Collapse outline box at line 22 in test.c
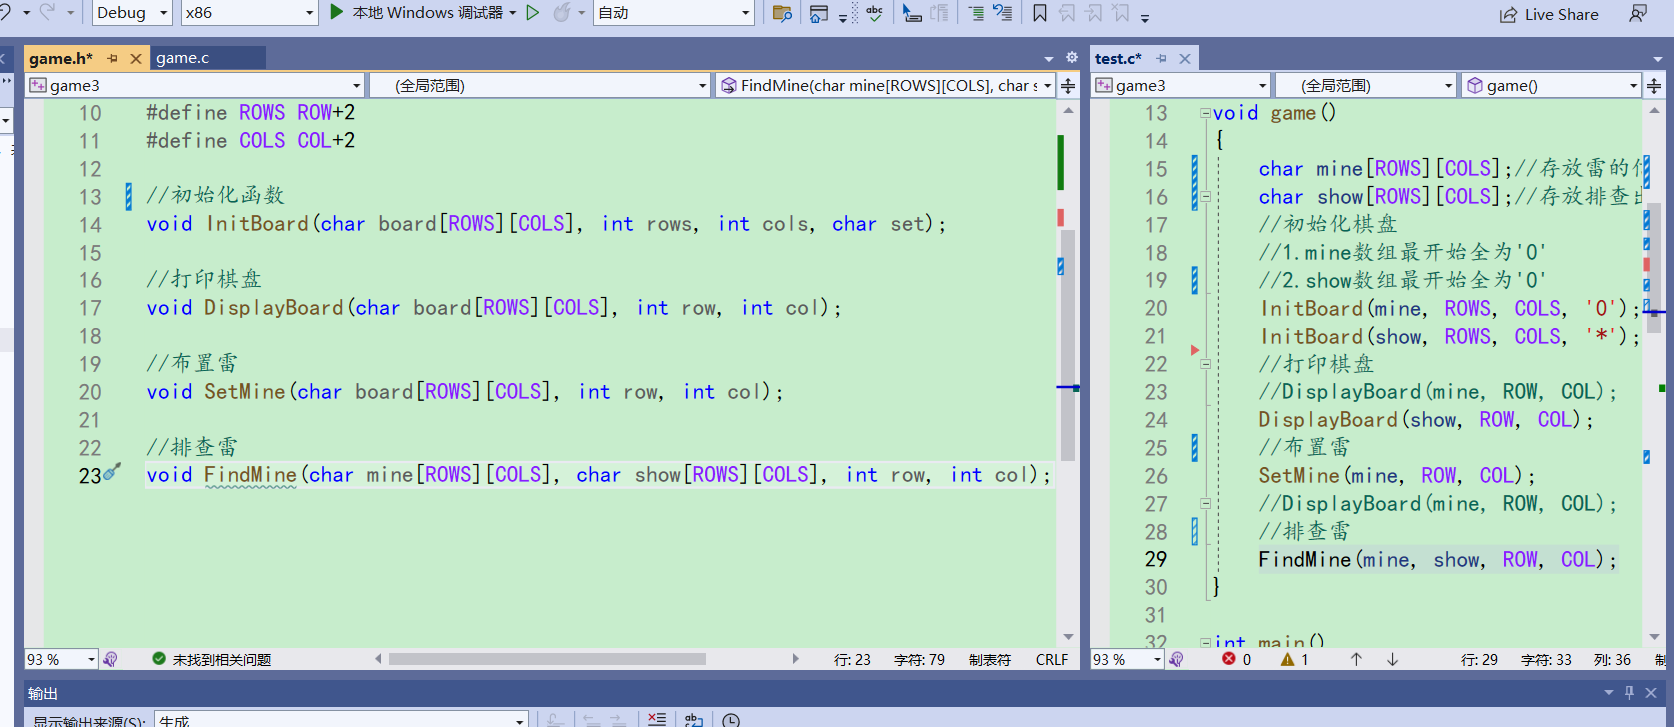The height and width of the screenshot is (727, 1674). coord(1206,364)
